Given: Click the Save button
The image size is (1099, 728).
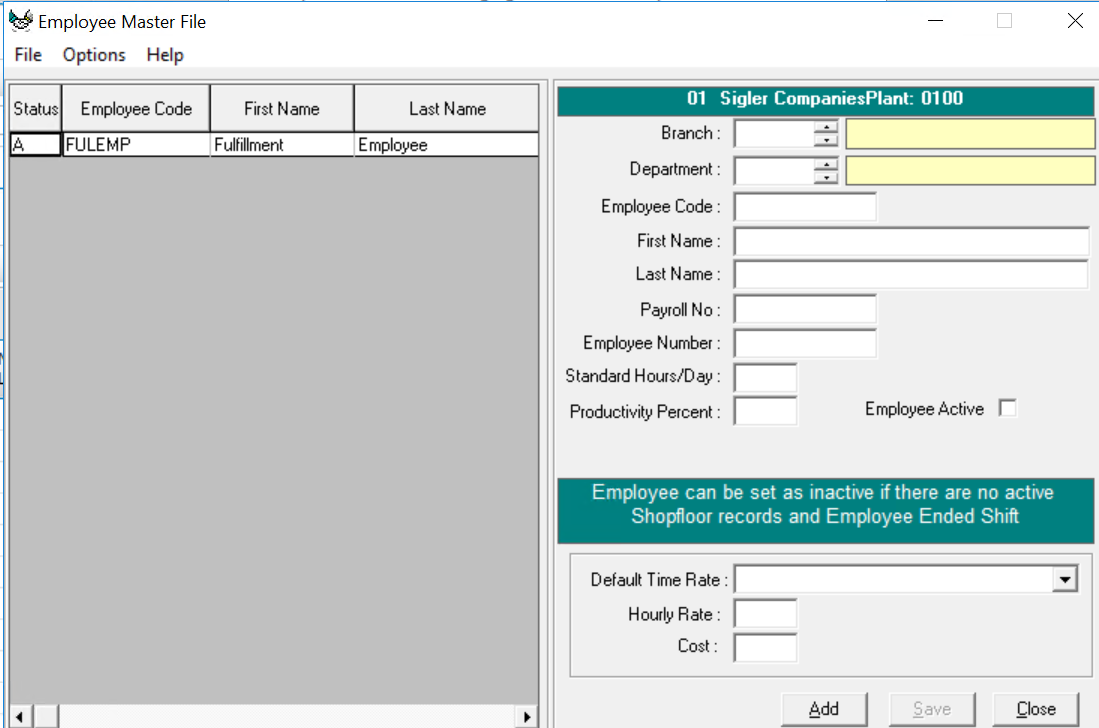Looking at the screenshot, I should tap(932, 708).
